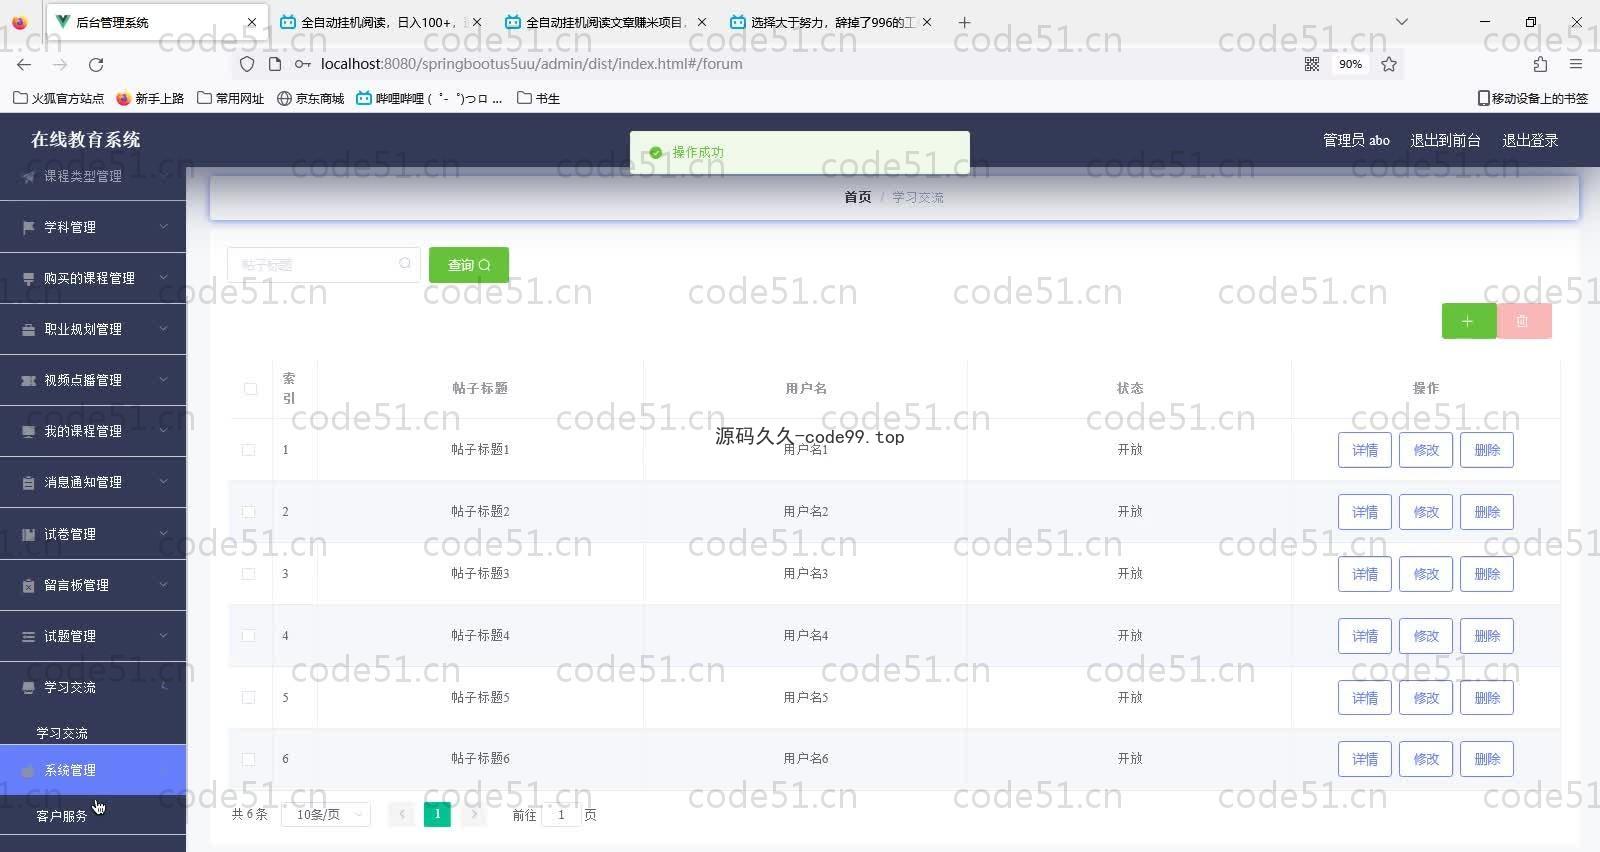Click the go-to page number input
The height and width of the screenshot is (852, 1600).
pyautogui.click(x=561, y=814)
